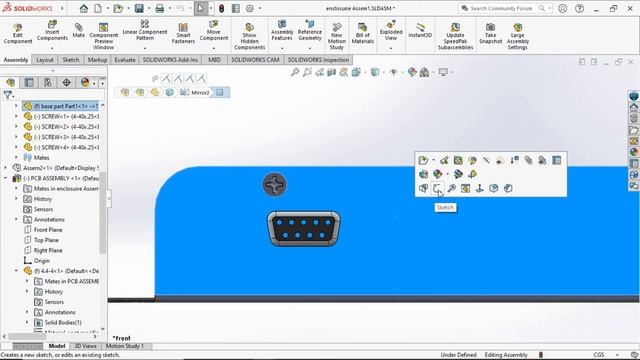This screenshot has width=640, height=360.
Task: Create an Exploded View
Action: 391,31
